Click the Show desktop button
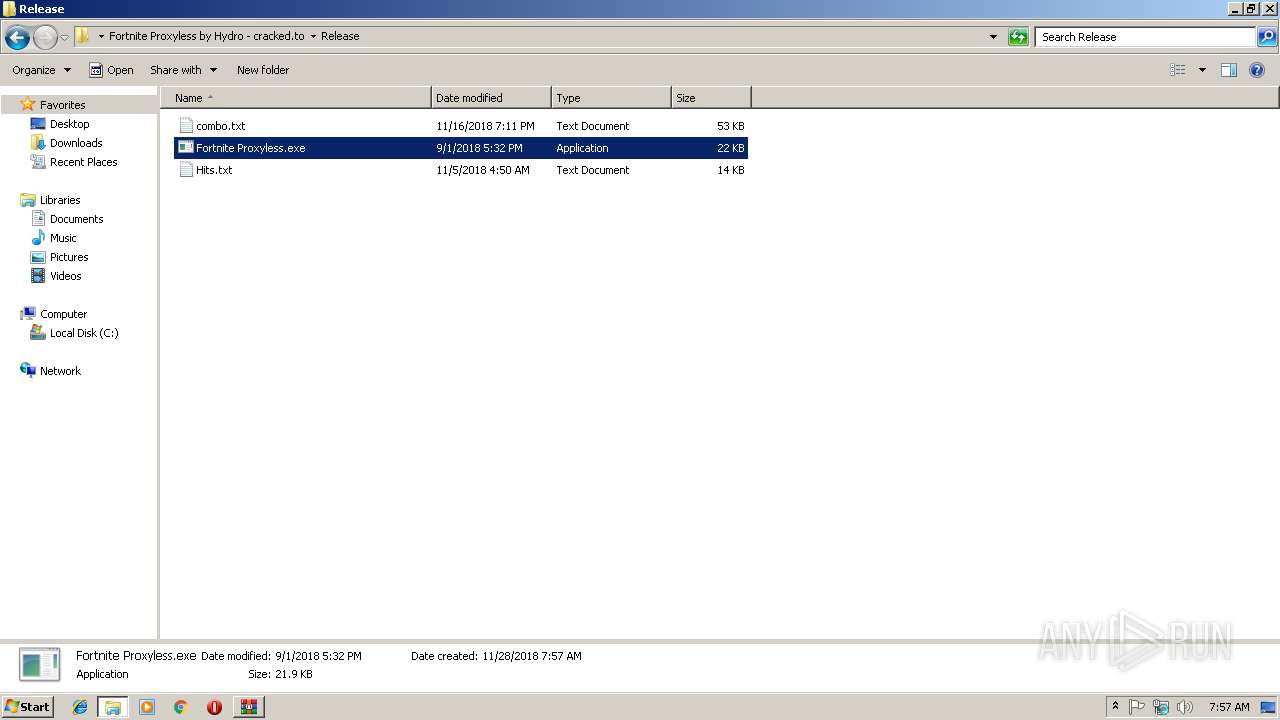 point(1270,707)
